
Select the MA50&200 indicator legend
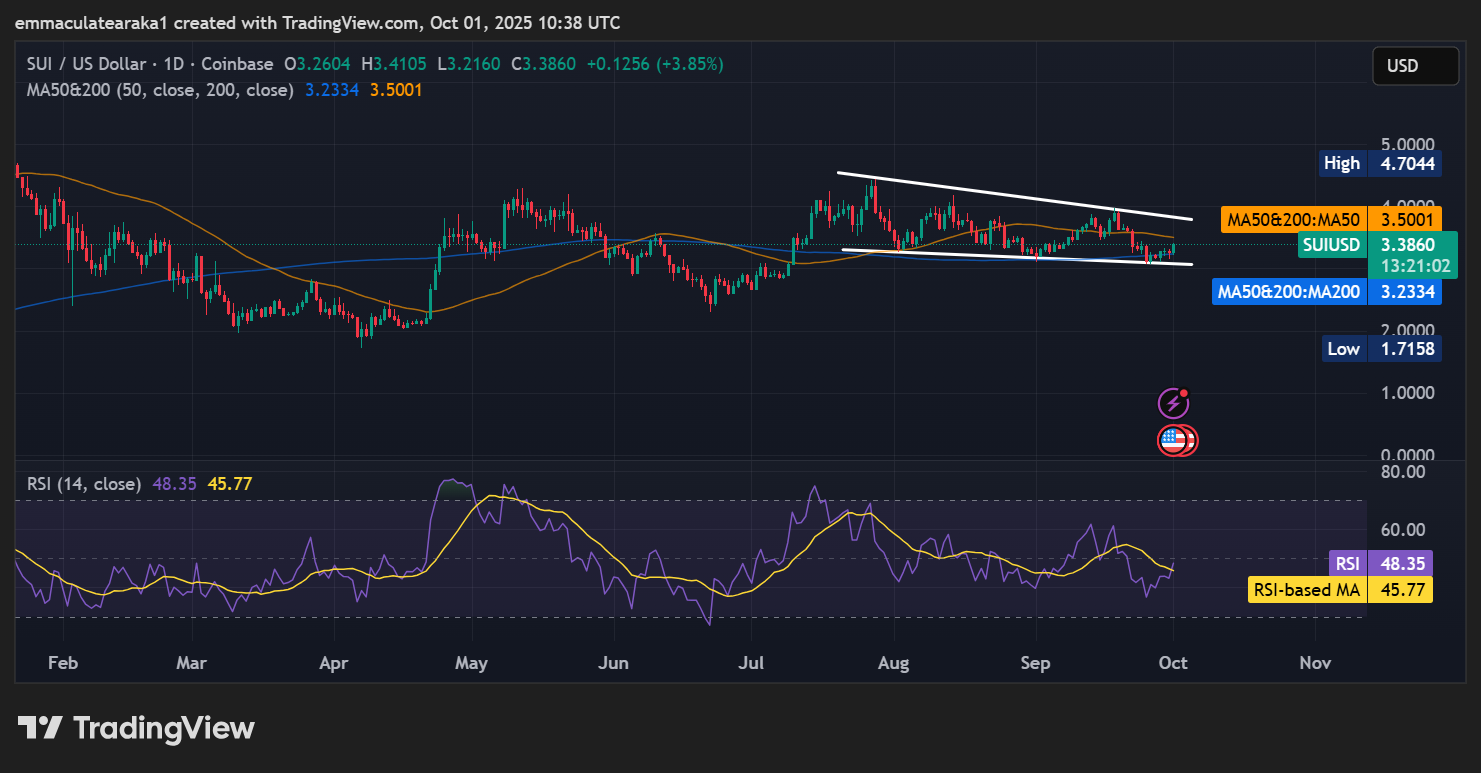160,90
